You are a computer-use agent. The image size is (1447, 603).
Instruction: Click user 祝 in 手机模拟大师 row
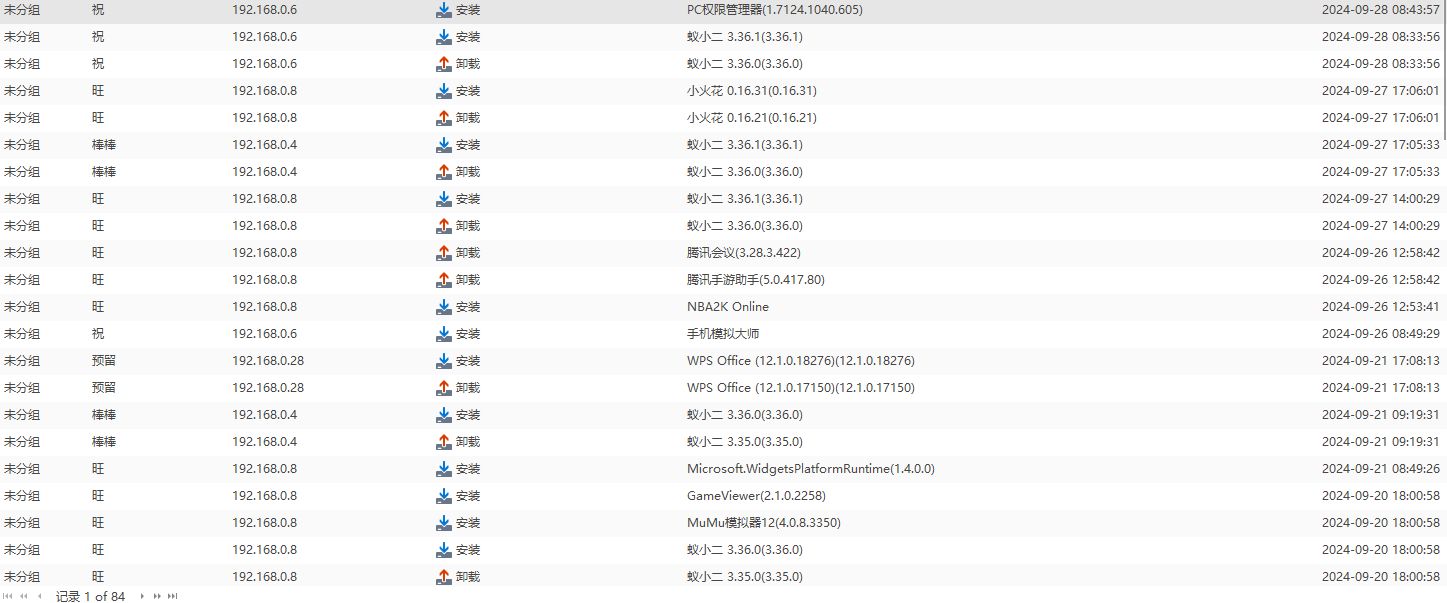(98, 334)
